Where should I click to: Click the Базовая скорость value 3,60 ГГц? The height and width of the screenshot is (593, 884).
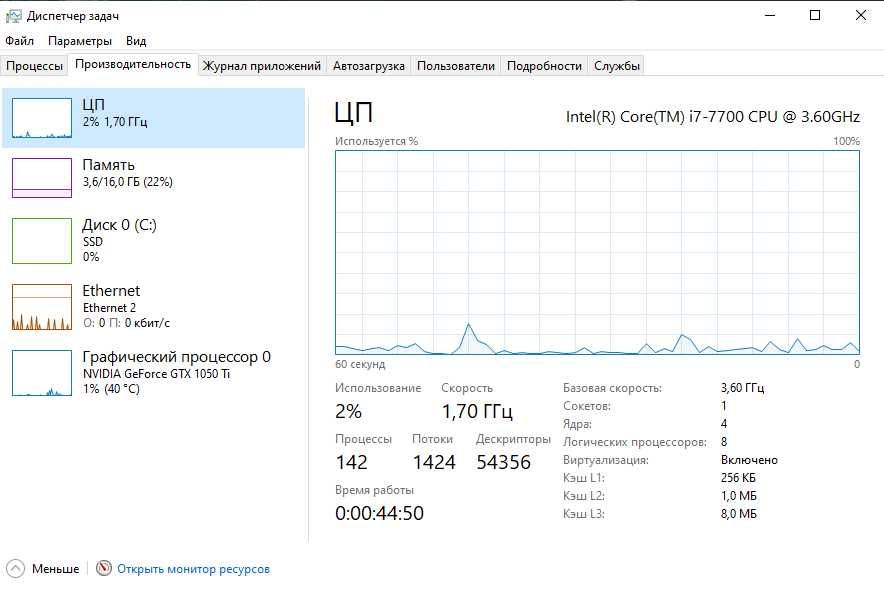point(742,388)
